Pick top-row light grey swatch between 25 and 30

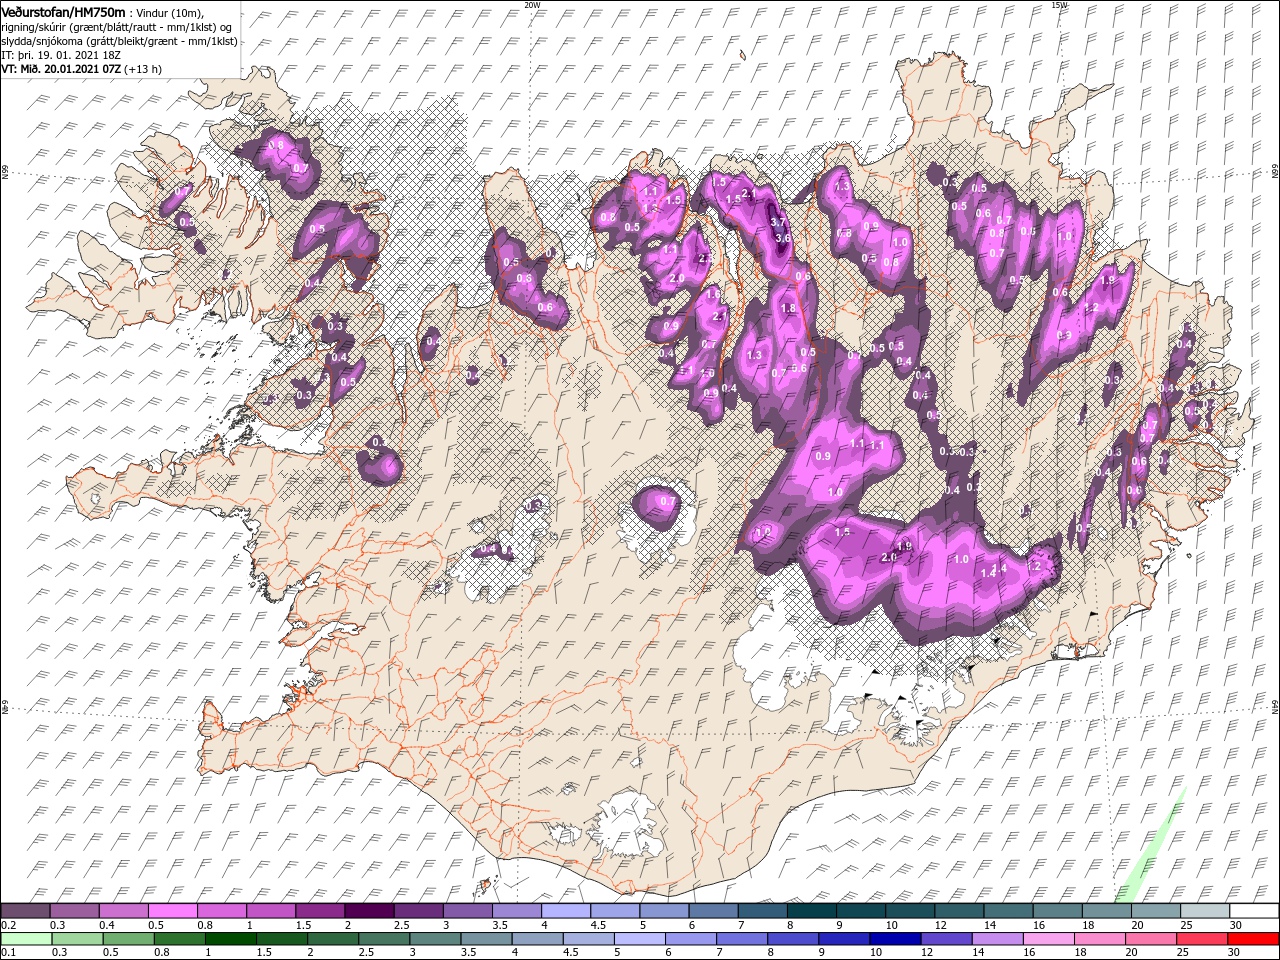point(1203,910)
